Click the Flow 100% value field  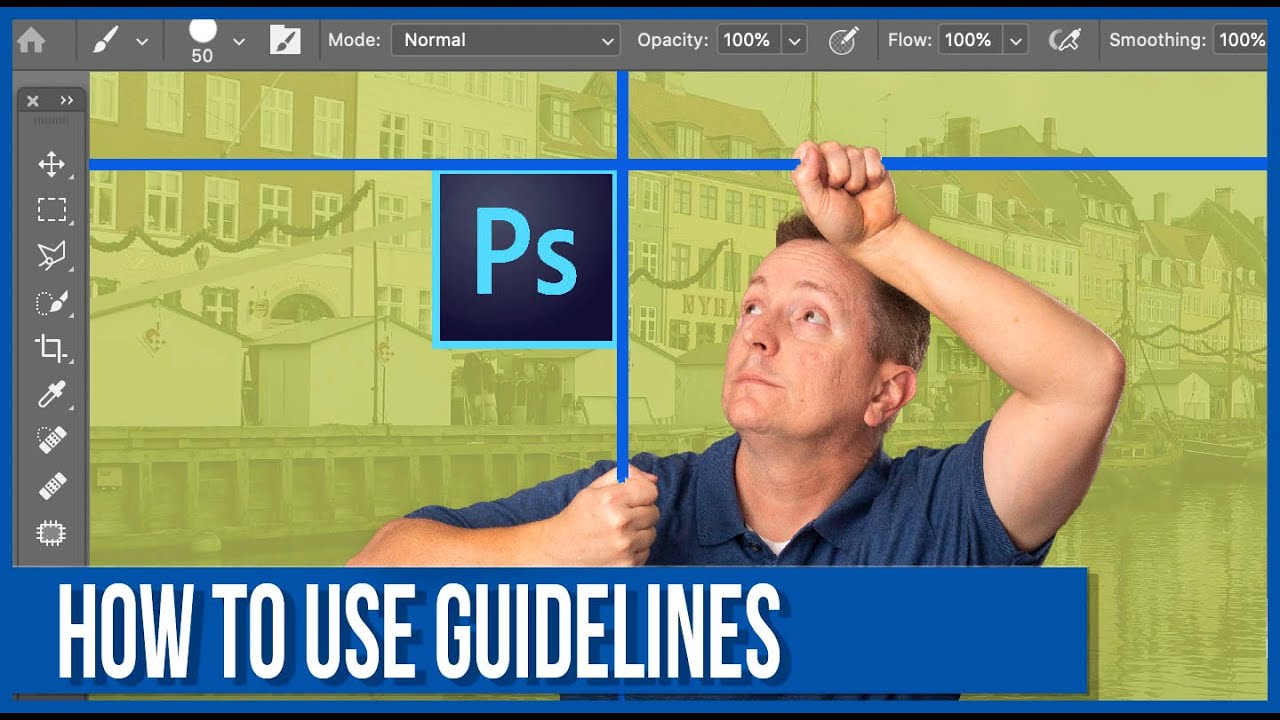(967, 41)
